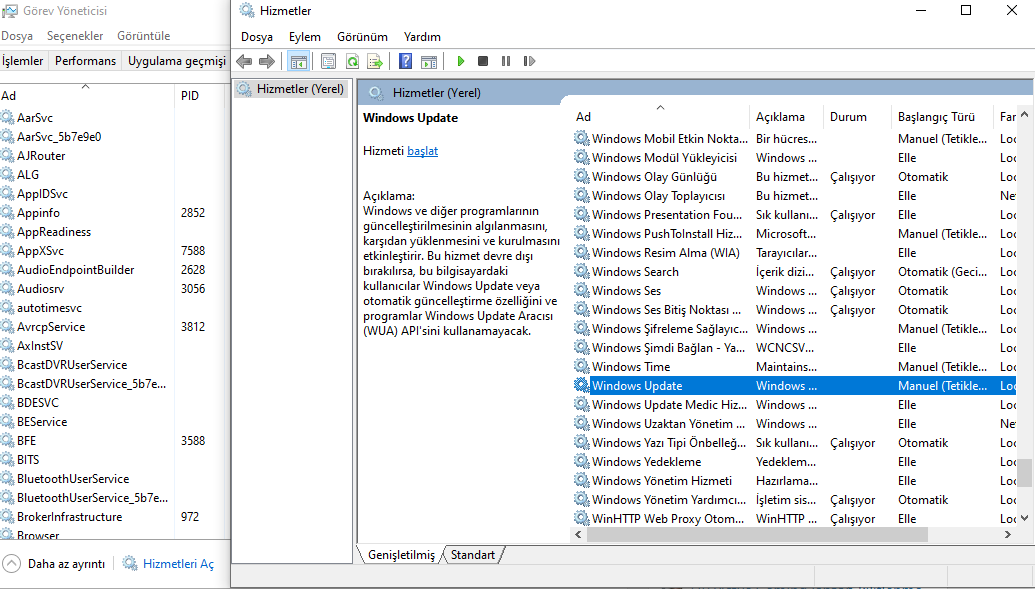This screenshot has width=1035, height=589.
Task: Restart the service with the restart icon
Action: 529,61
